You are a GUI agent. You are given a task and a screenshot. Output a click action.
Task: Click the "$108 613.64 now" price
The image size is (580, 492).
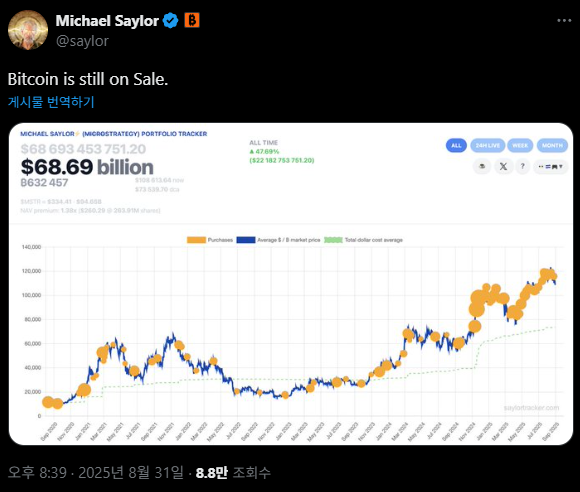coord(159,180)
